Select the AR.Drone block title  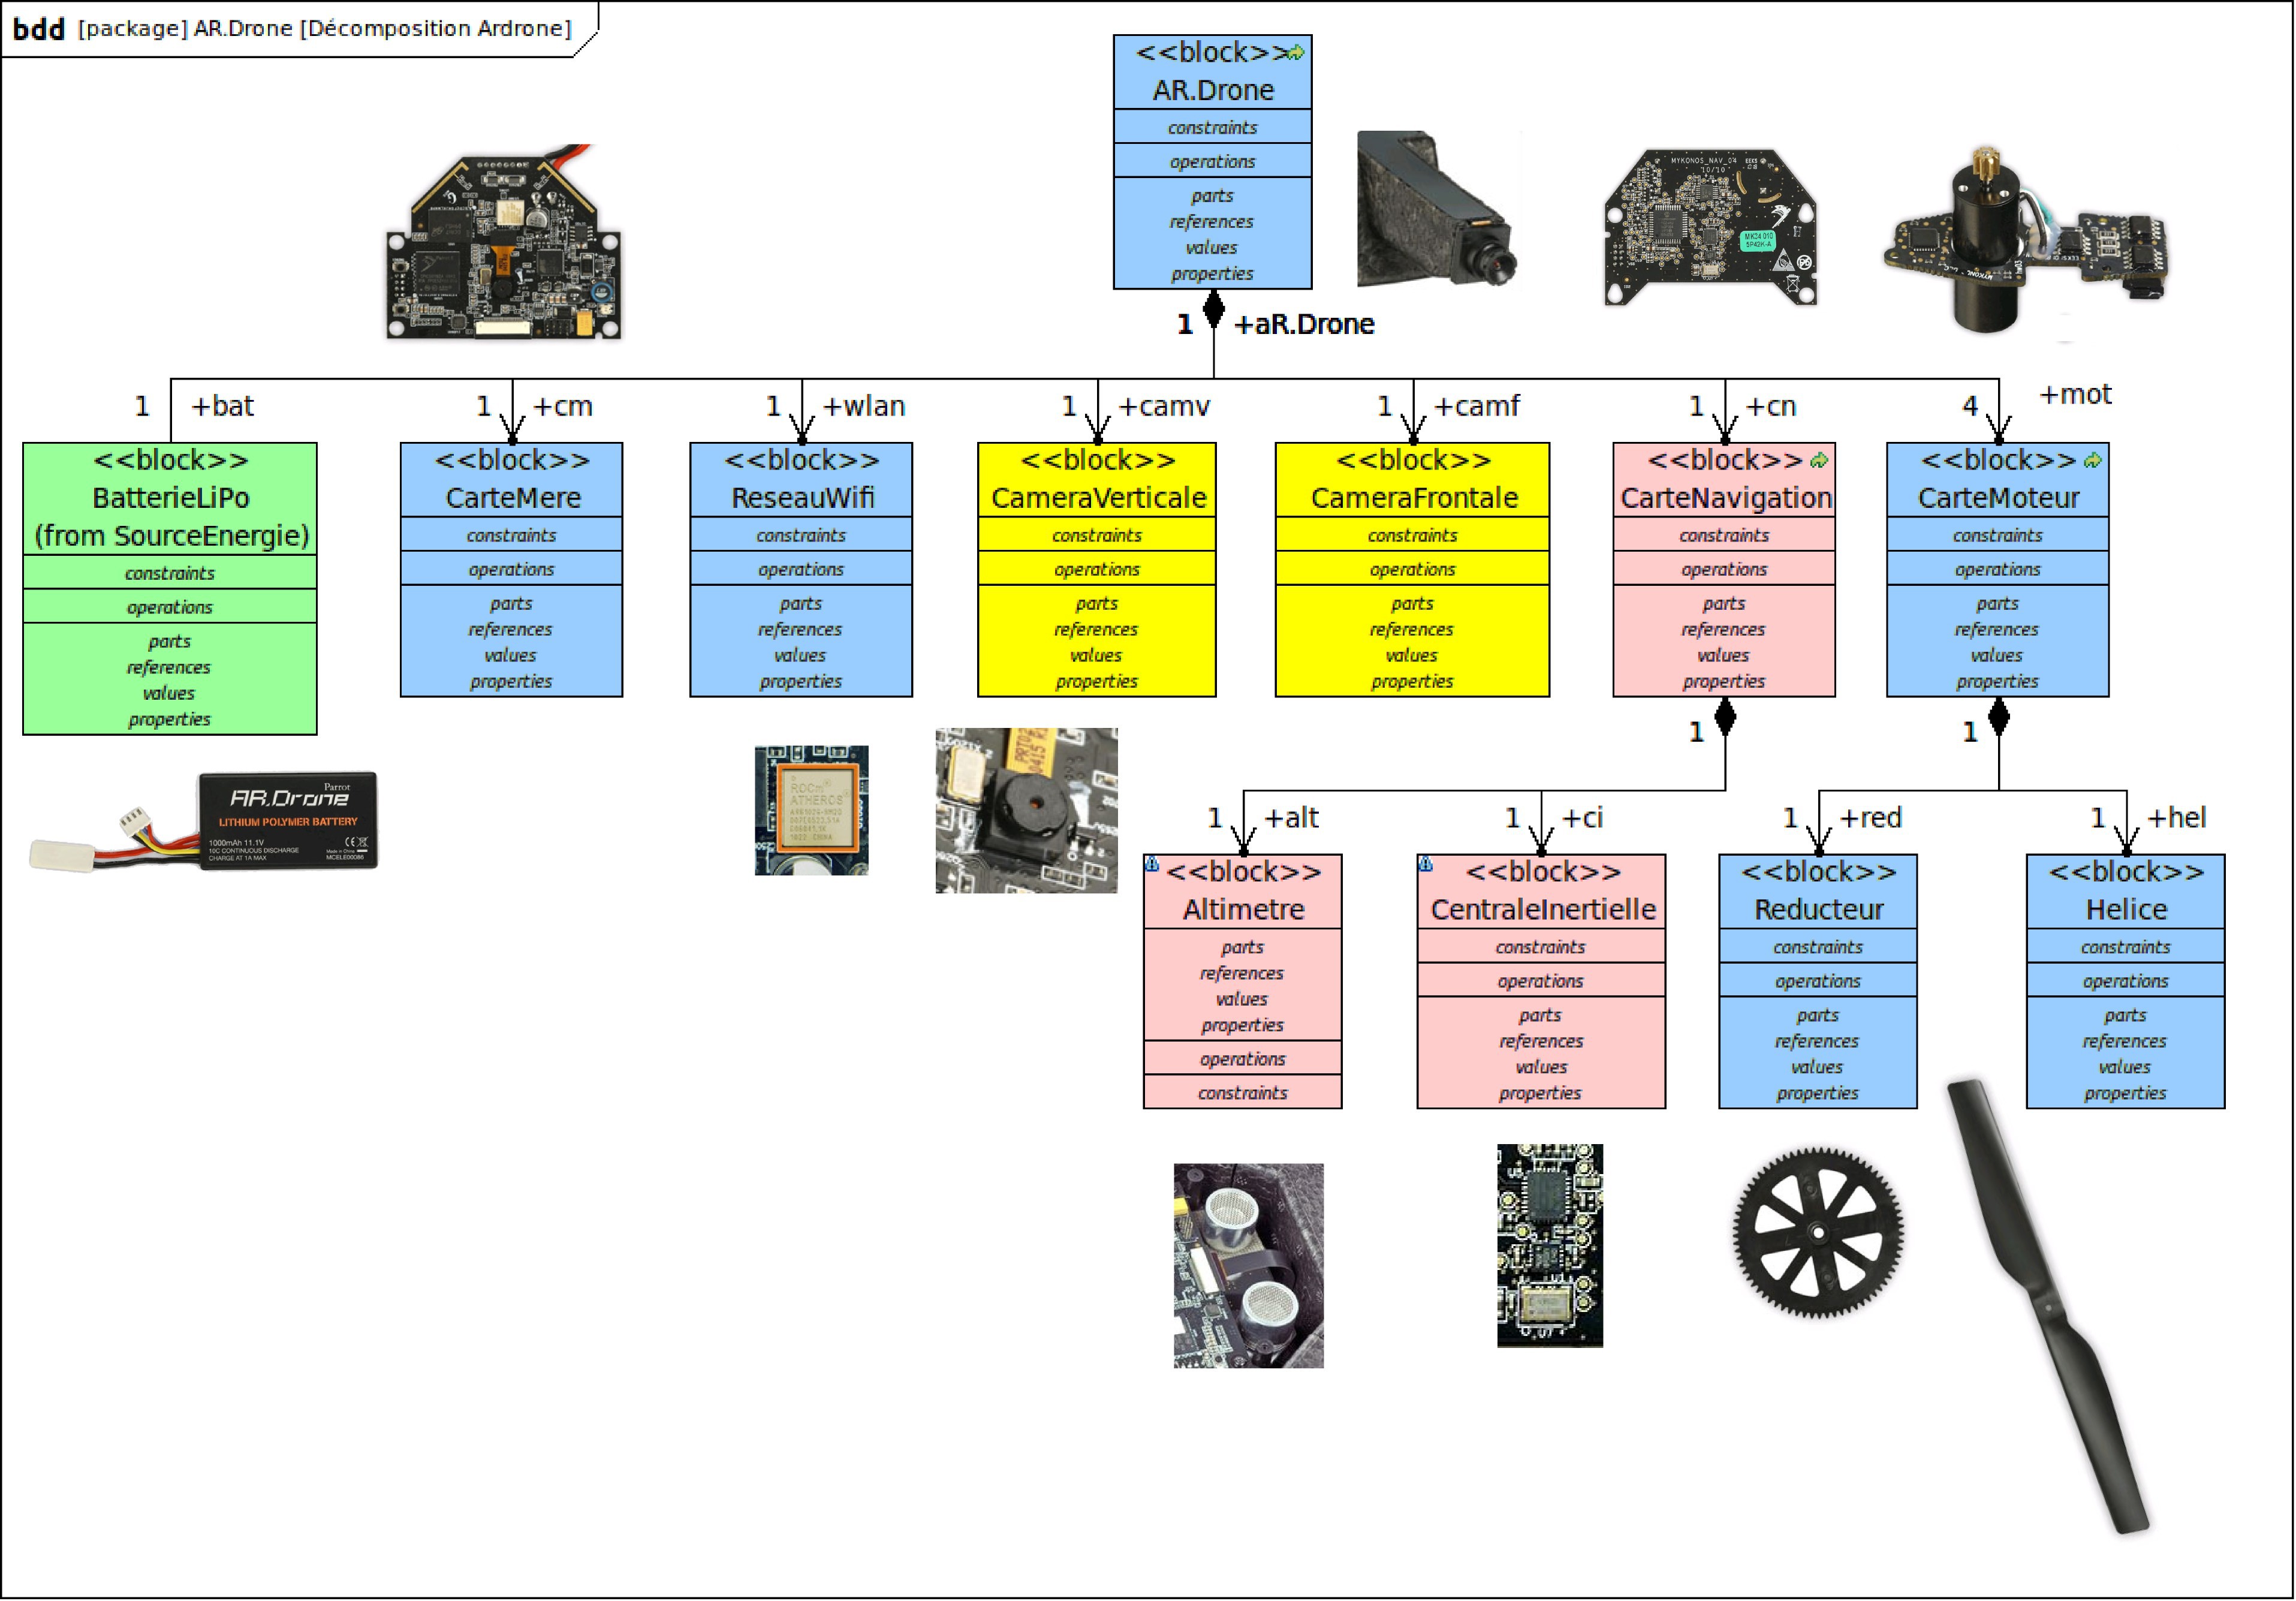pyautogui.click(x=1213, y=90)
